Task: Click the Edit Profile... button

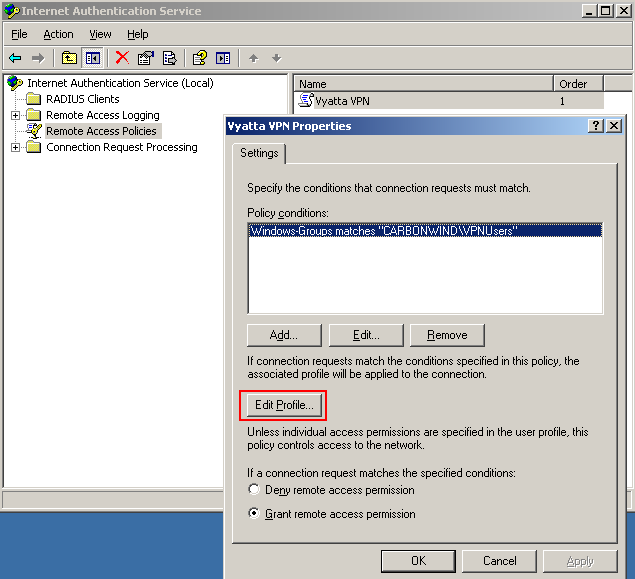Action: [x=284, y=405]
